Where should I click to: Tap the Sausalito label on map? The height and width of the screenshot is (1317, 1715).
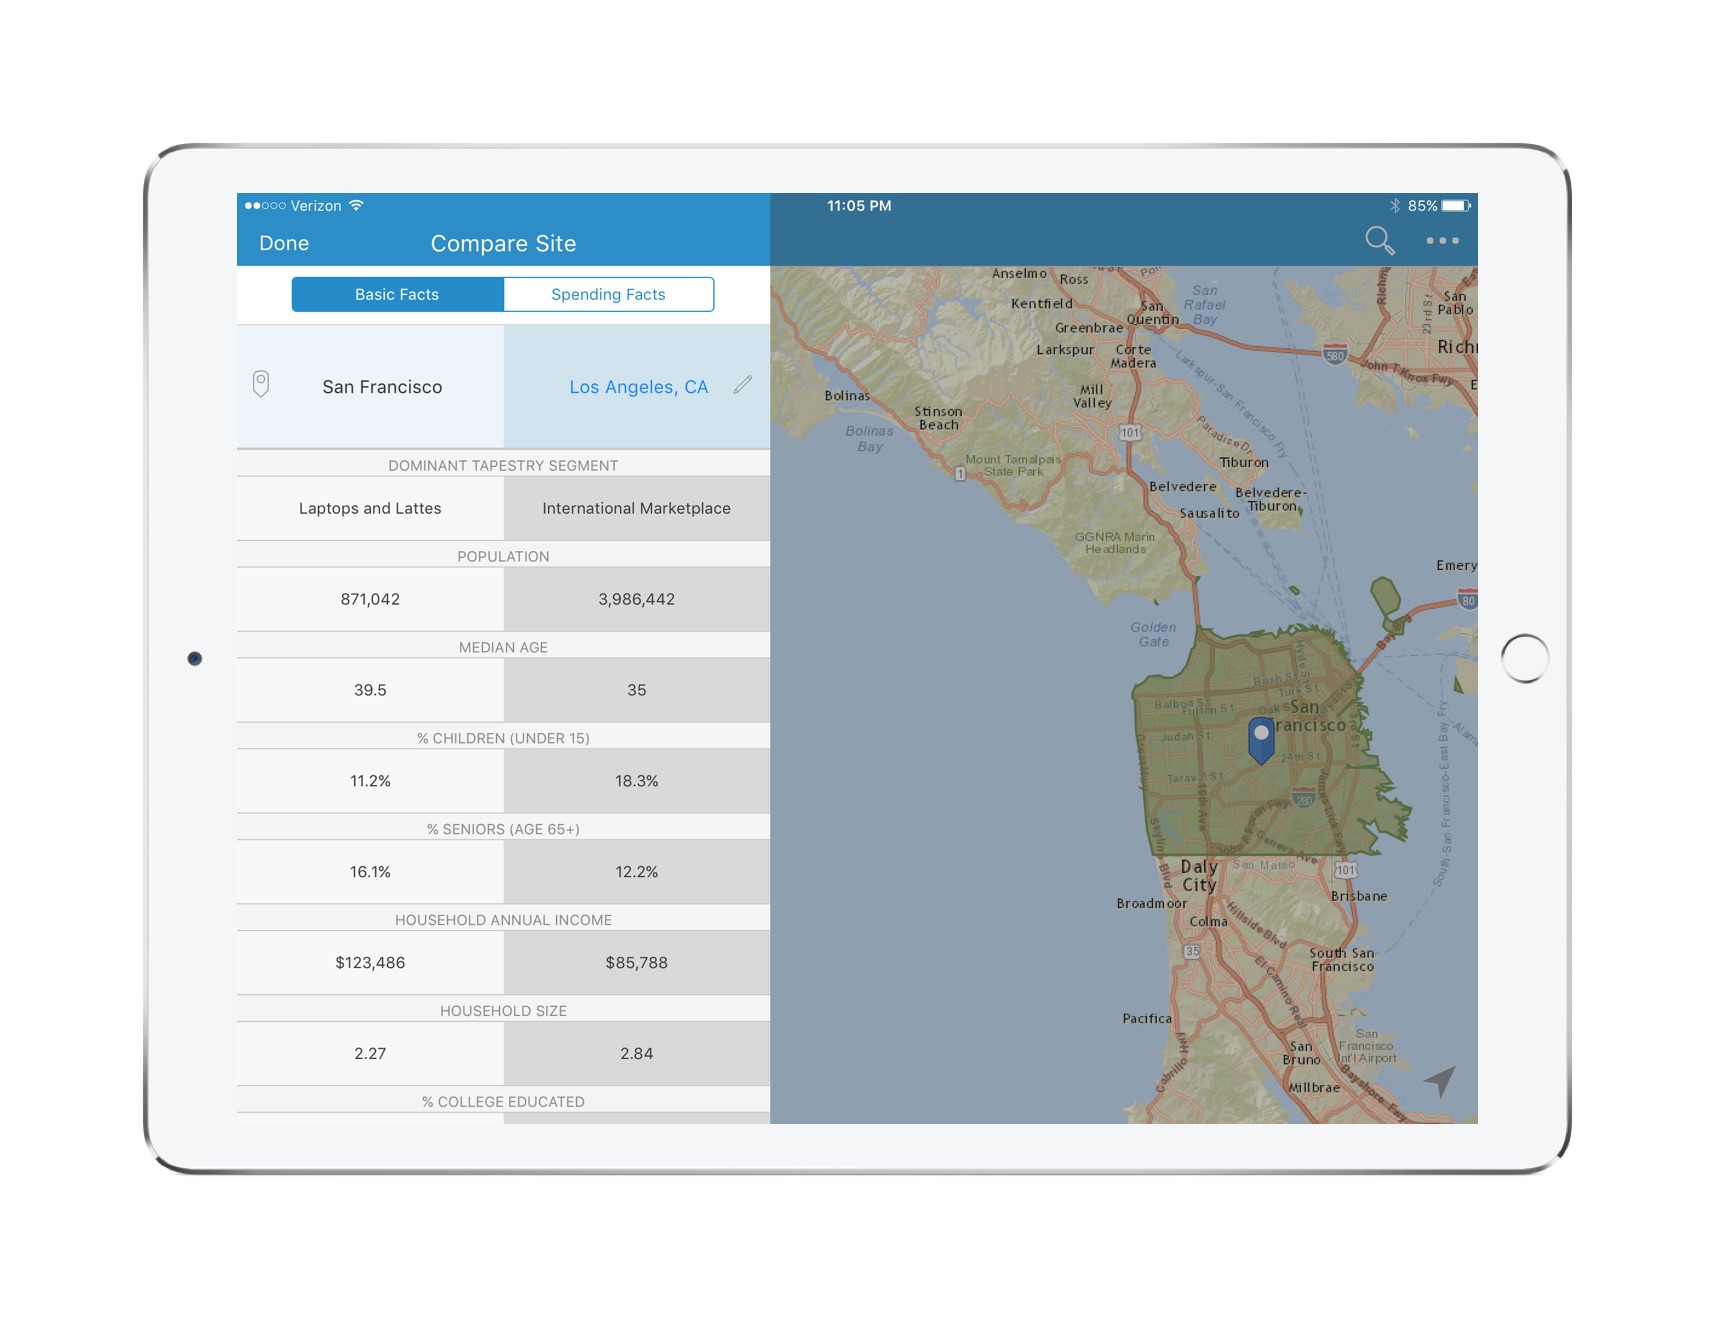pyautogui.click(x=1210, y=513)
